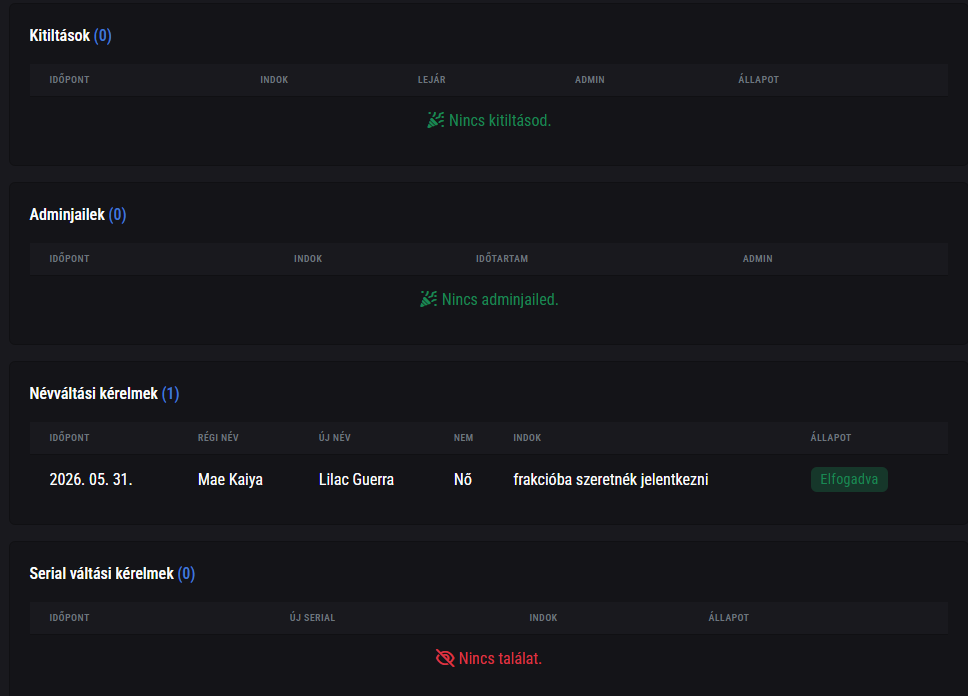The image size is (968, 696).
Task: Click the old name Mae Kaiya
Action: point(230,480)
